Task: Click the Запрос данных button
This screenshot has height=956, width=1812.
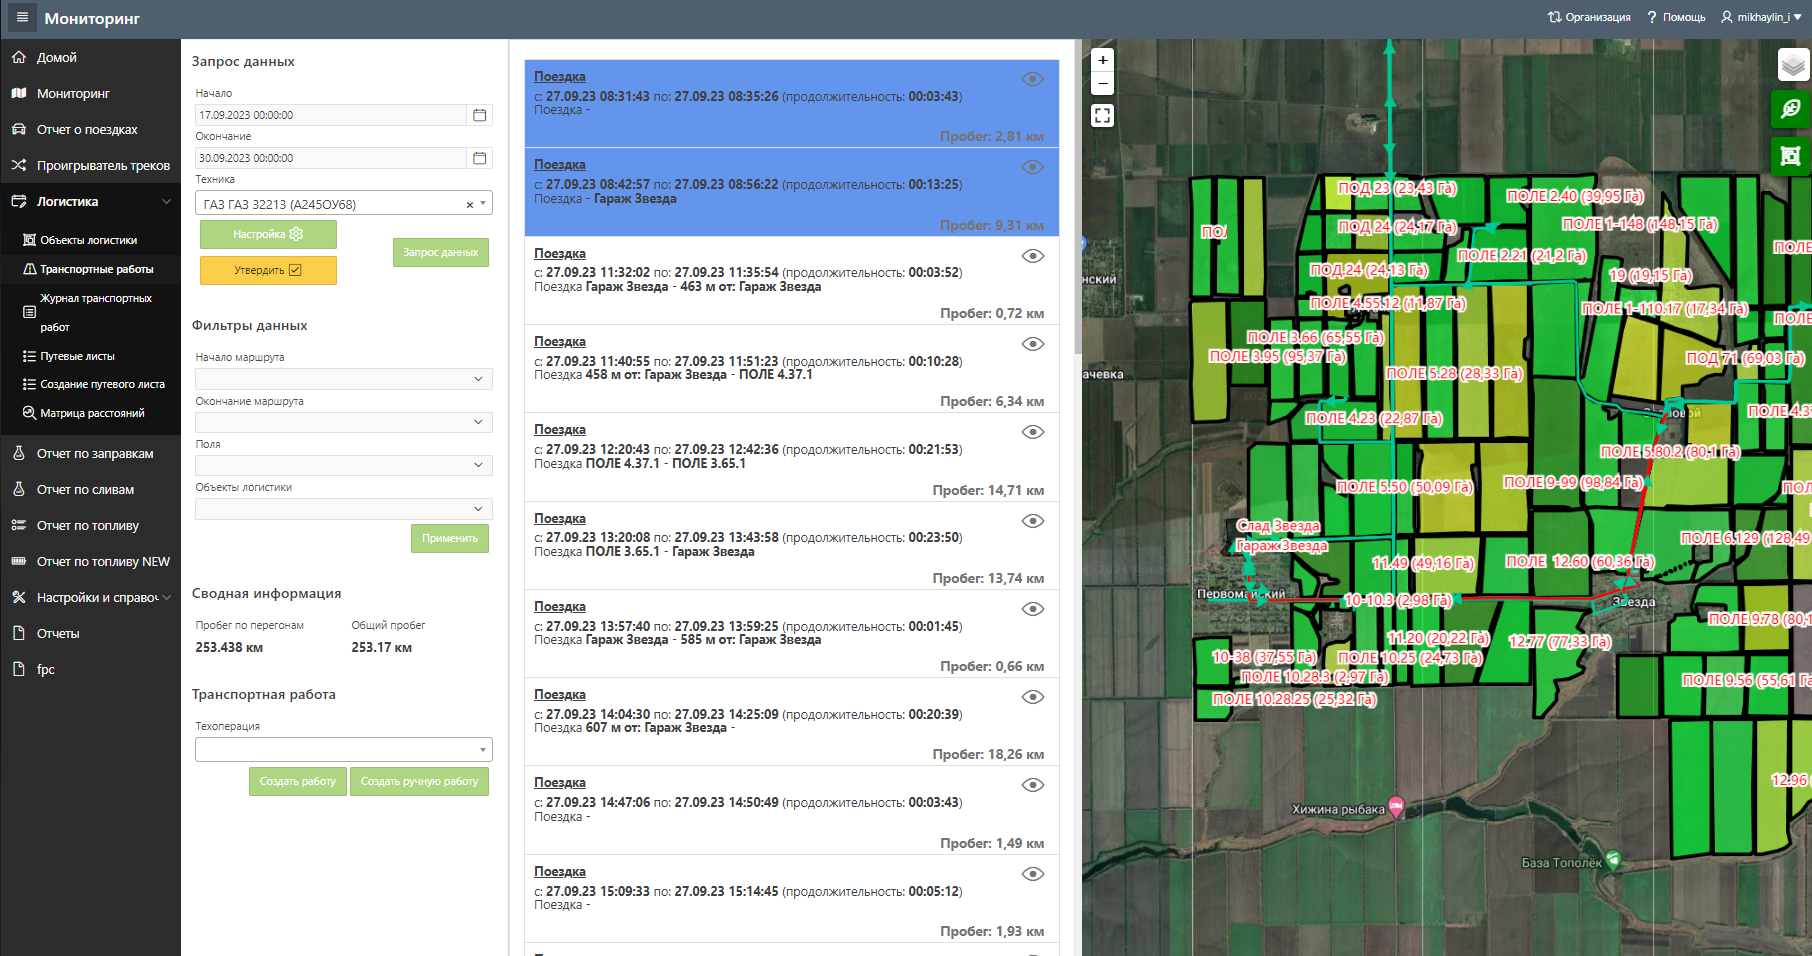Action: [440, 252]
